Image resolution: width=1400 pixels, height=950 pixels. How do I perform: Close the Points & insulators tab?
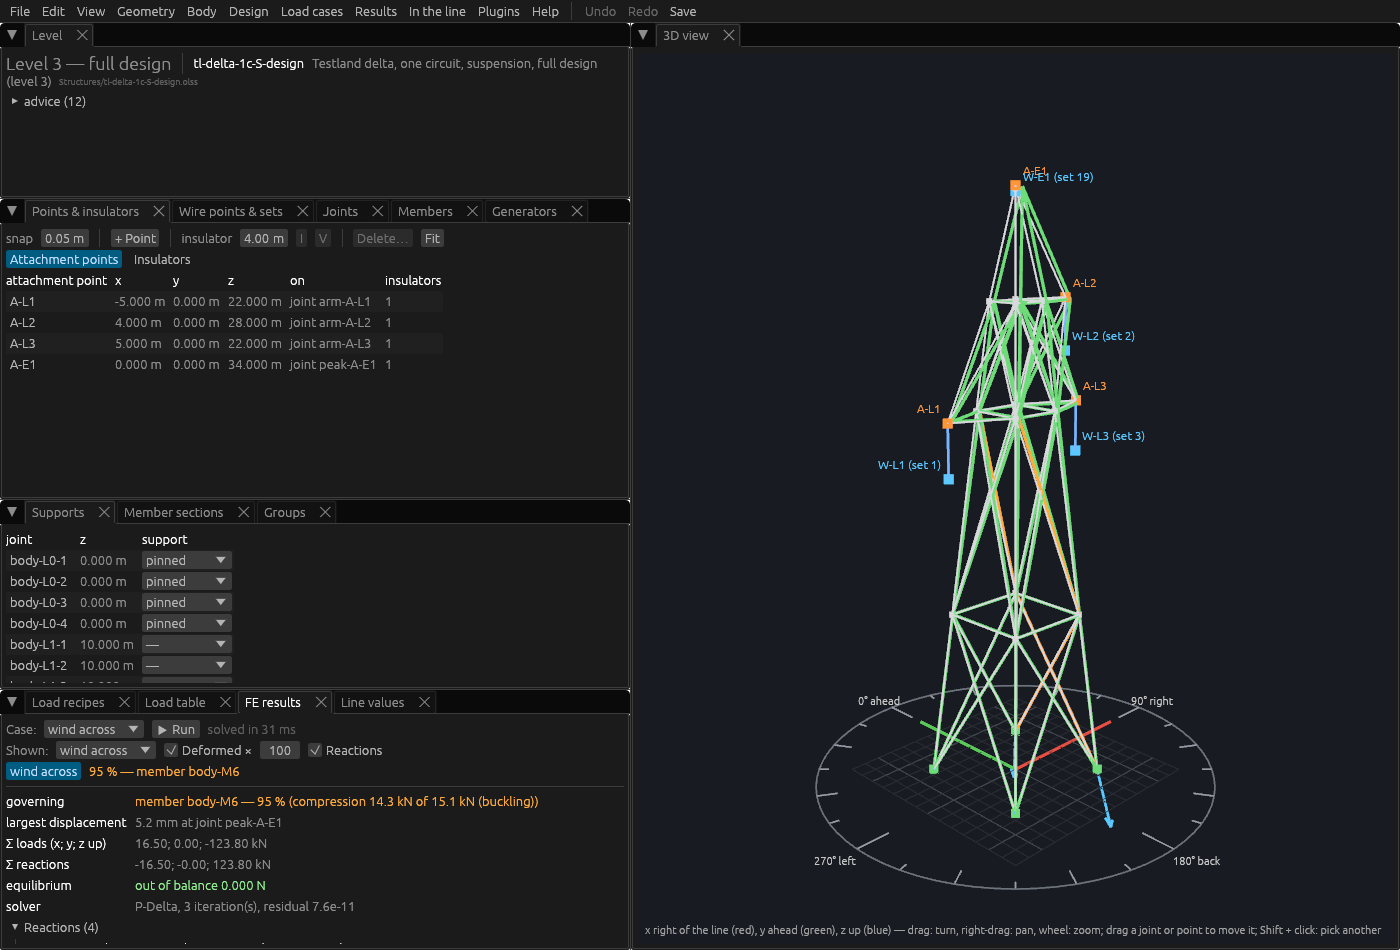click(x=158, y=211)
